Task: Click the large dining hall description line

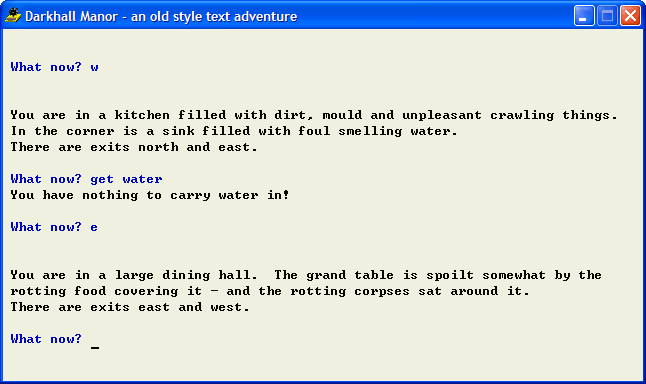Action: pos(306,275)
